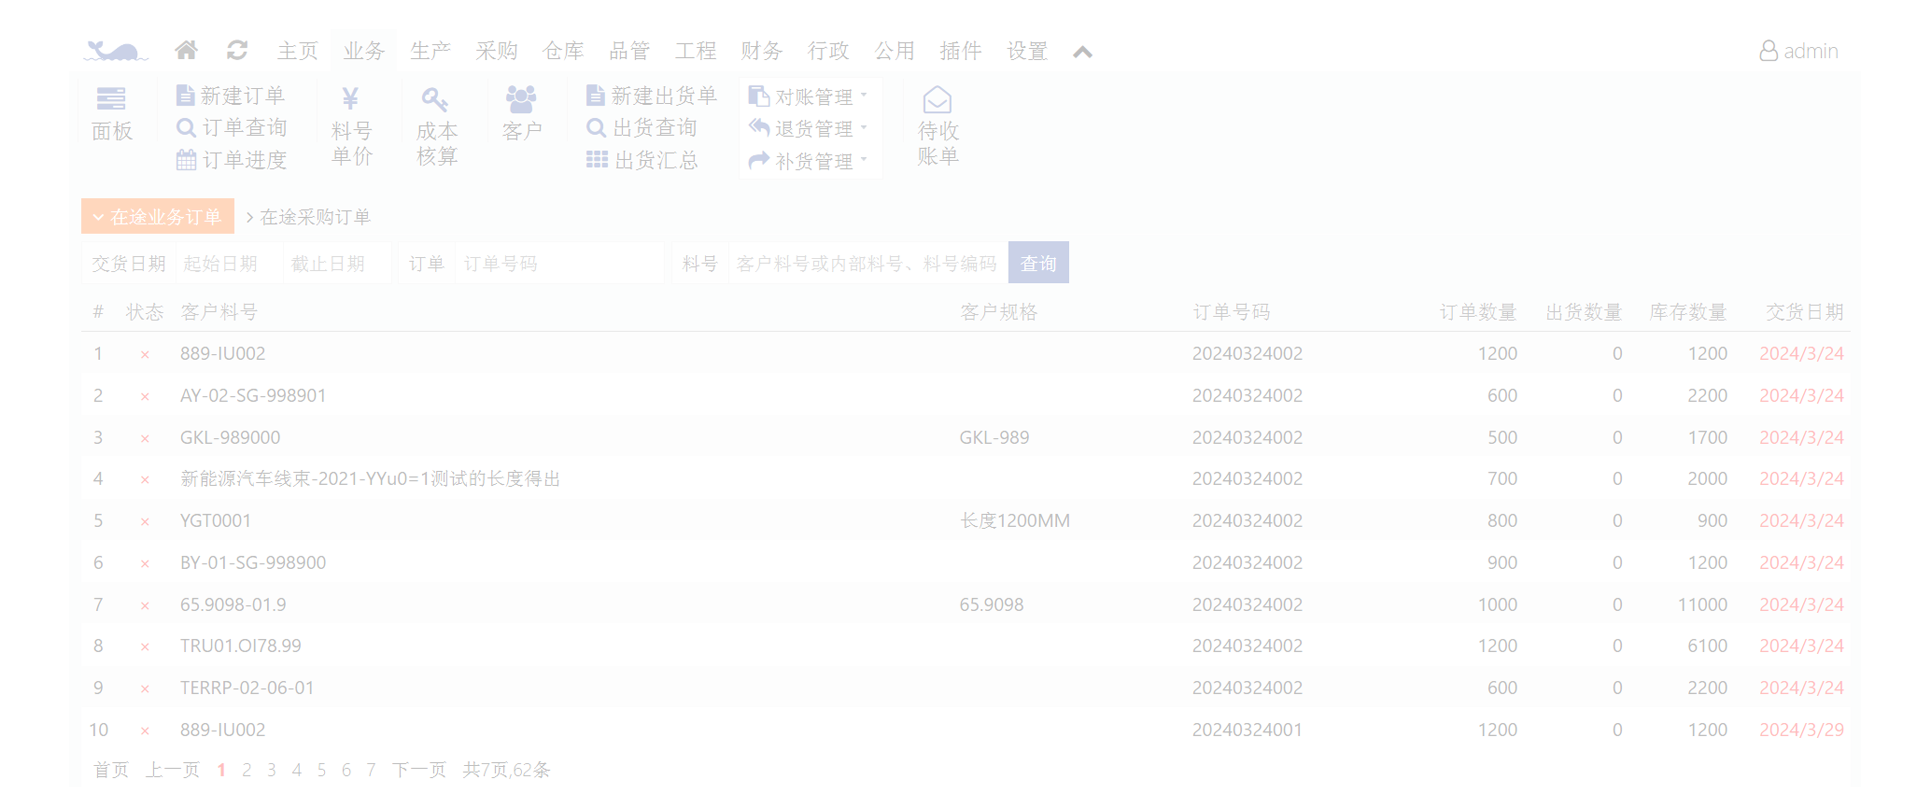Collapse the ribbon with the up chevron
Image resolution: width=1919 pixels, height=812 pixels.
(1082, 52)
